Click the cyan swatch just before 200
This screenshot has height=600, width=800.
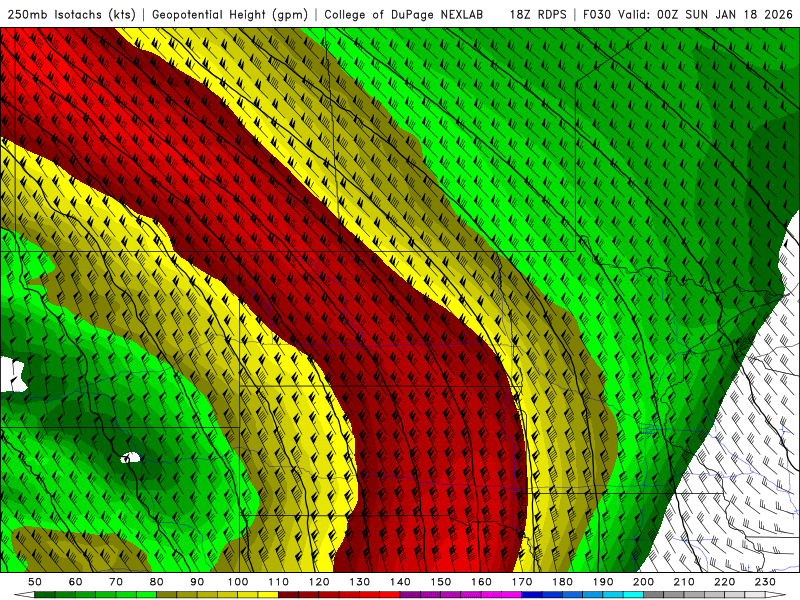[633, 595]
